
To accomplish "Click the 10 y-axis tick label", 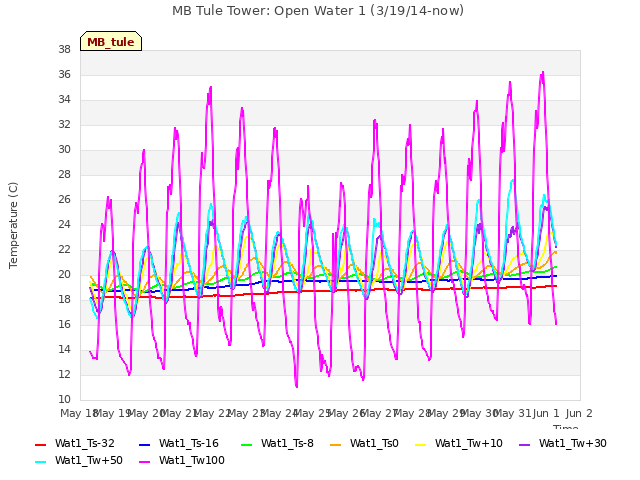I will (x=64, y=400).
